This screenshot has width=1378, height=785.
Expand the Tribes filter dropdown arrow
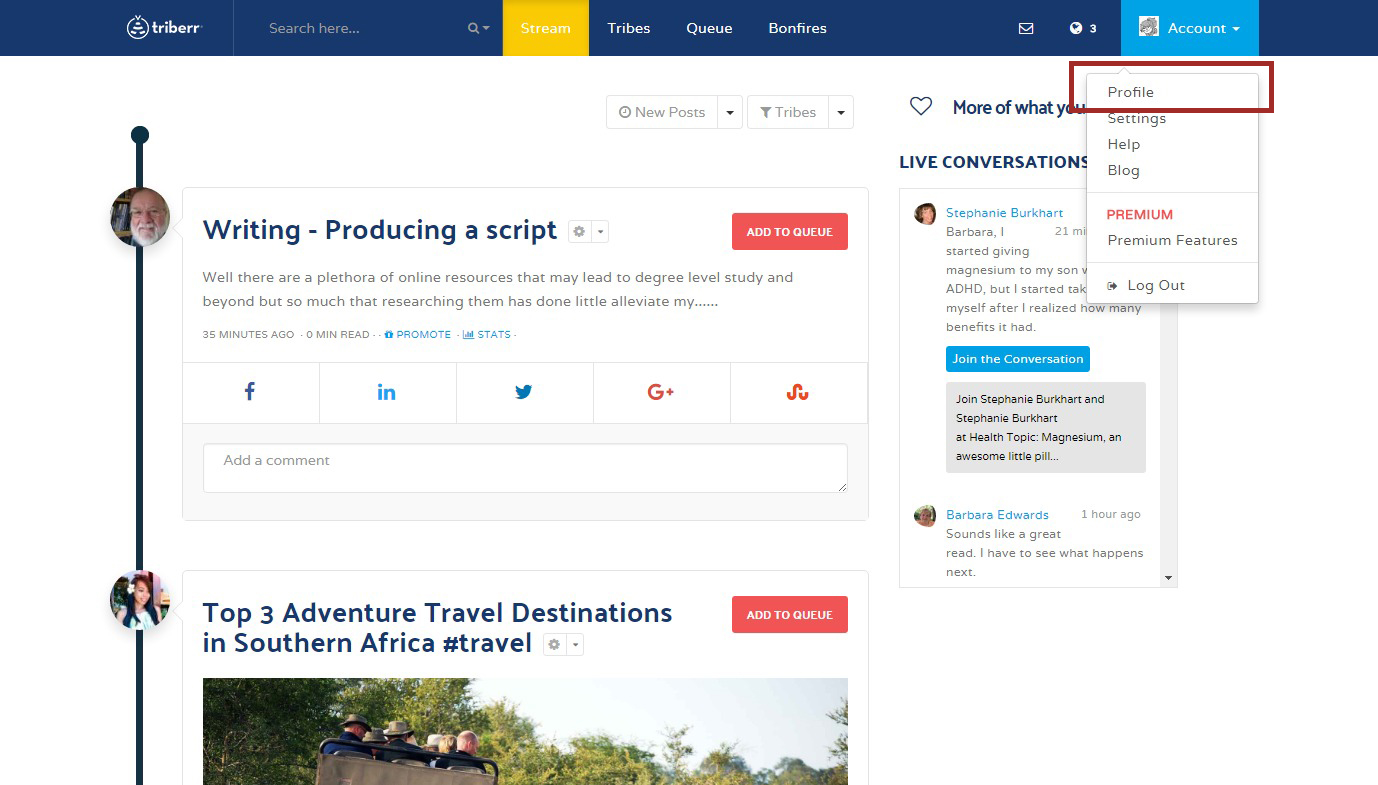[841, 112]
